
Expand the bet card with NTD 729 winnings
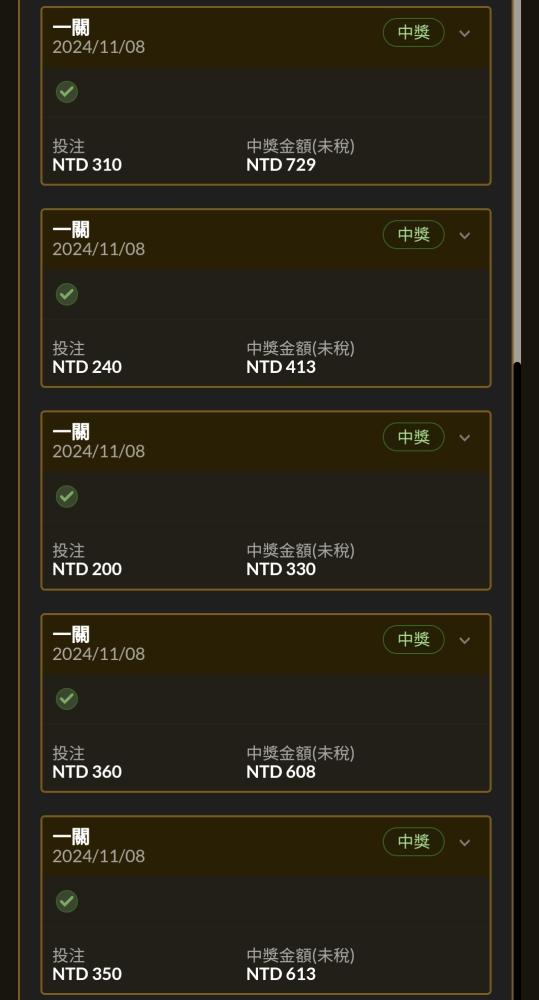tap(465, 33)
